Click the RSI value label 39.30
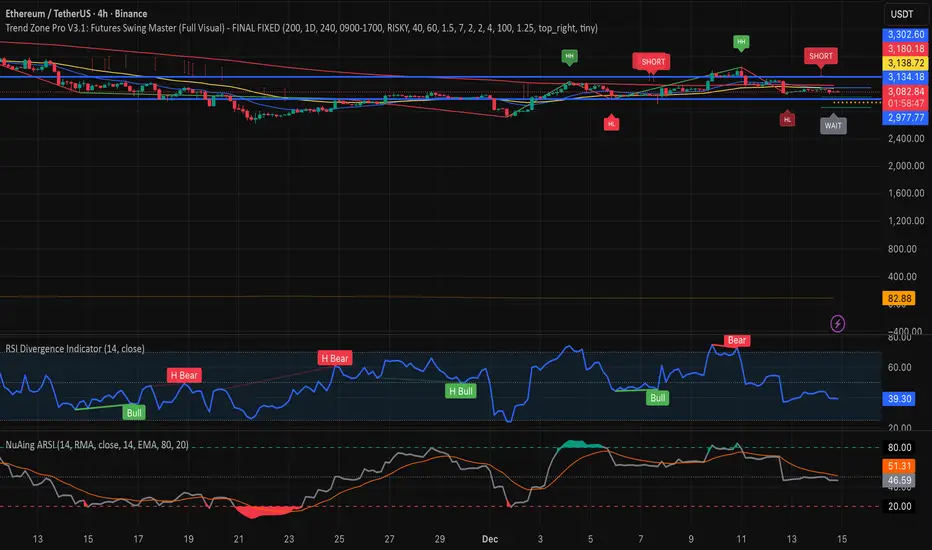The width and height of the screenshot is (932, 550). [904, 397]
